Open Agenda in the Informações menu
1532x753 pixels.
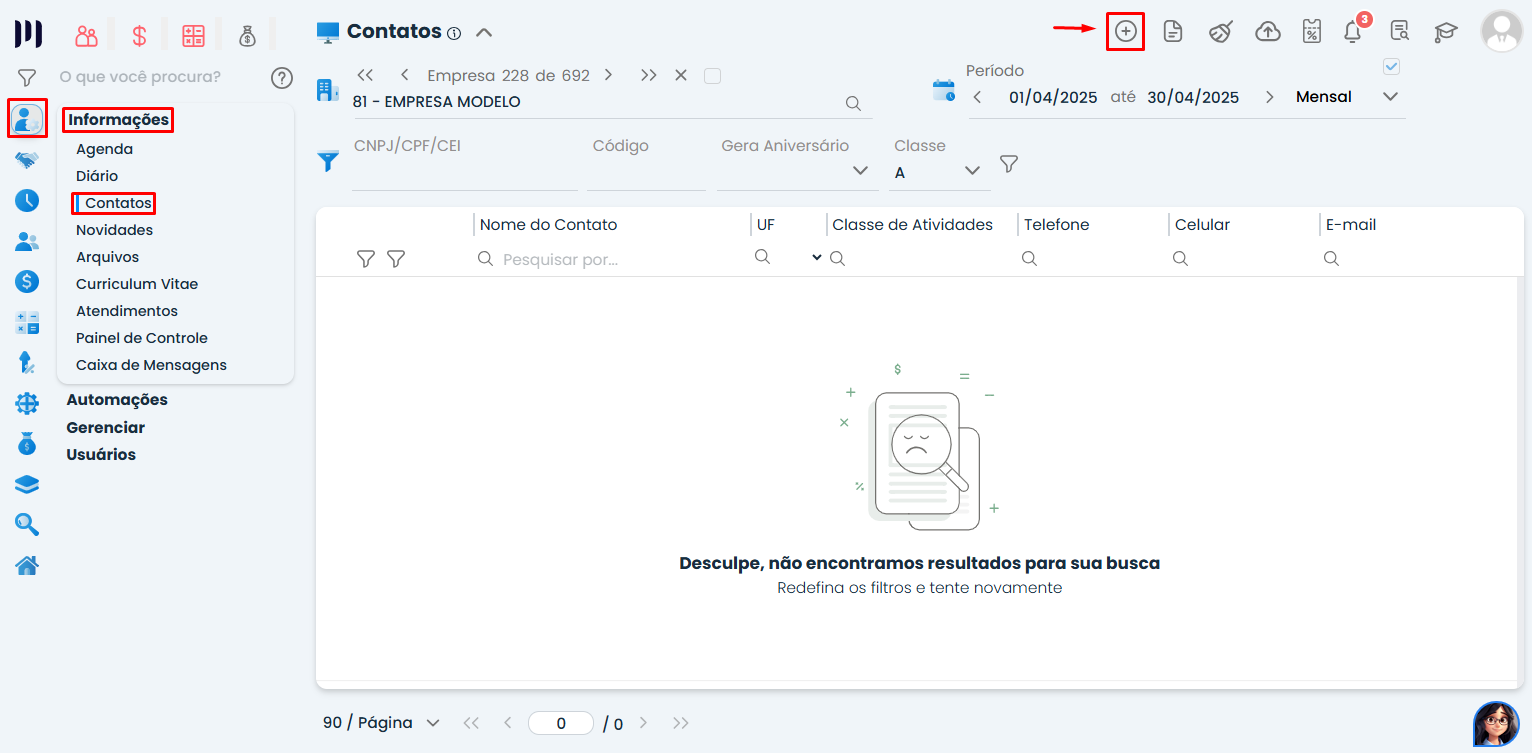point(104,149)
